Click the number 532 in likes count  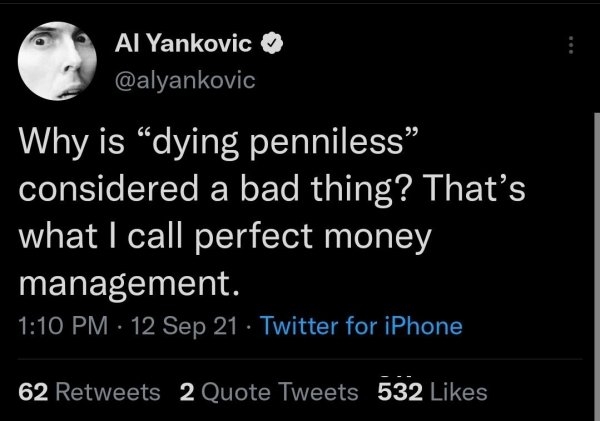[393, 392]
